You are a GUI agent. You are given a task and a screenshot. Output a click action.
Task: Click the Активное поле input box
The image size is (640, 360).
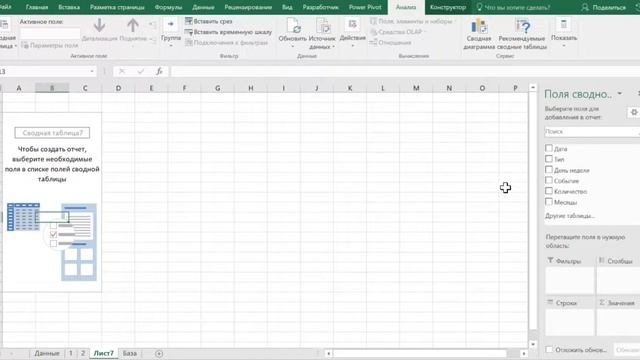[x=50, y=33]
